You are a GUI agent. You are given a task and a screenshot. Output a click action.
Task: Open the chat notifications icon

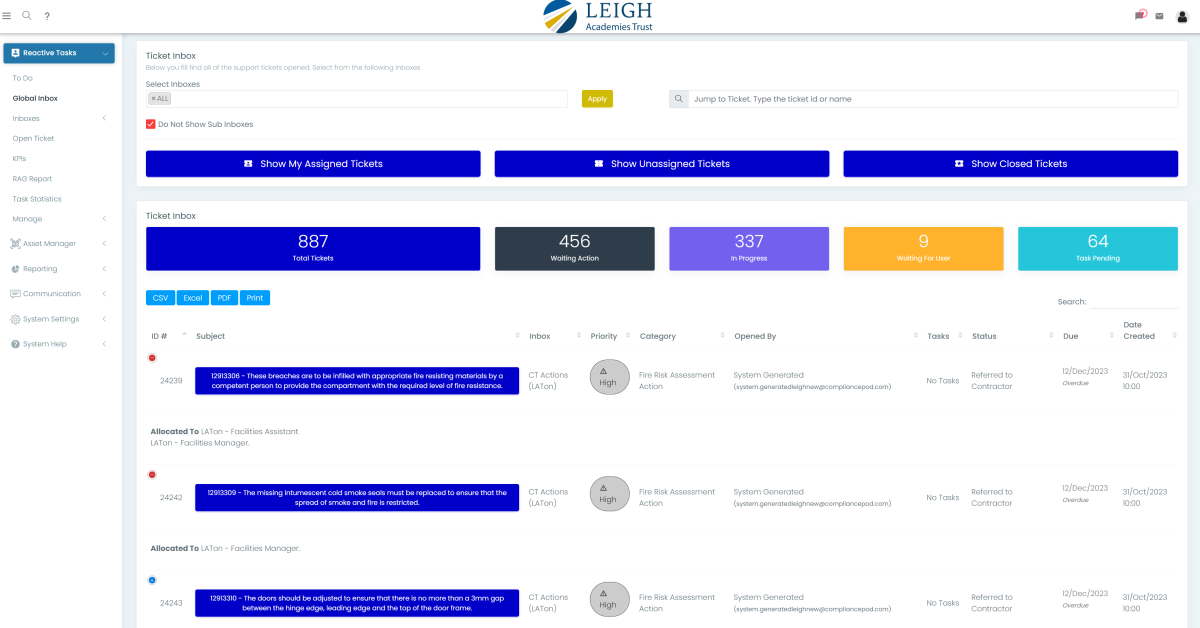[x=1139, y=16]
